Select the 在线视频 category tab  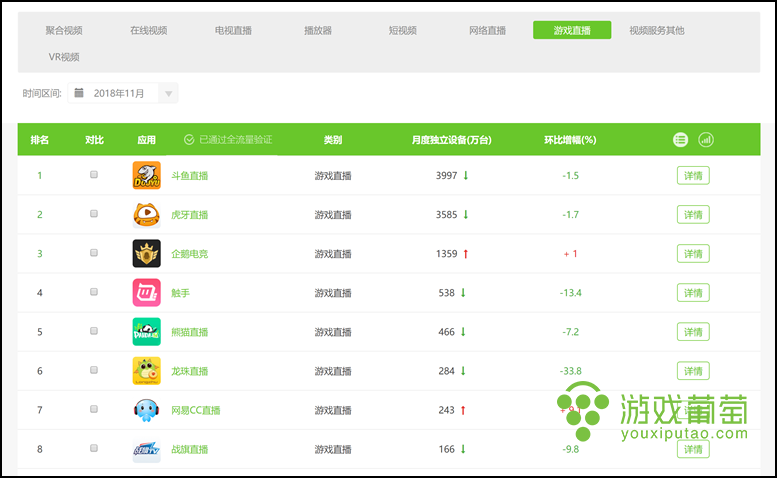[149, 30]
